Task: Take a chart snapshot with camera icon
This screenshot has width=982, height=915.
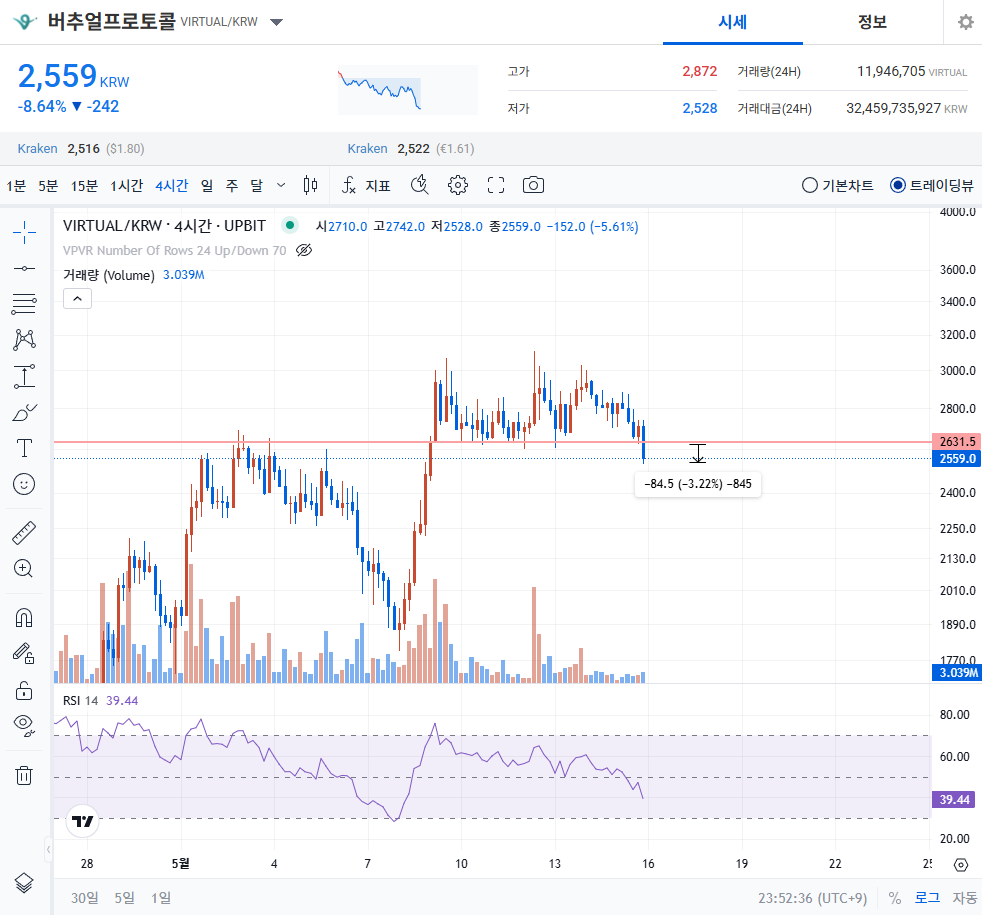Action: (534, 185)
